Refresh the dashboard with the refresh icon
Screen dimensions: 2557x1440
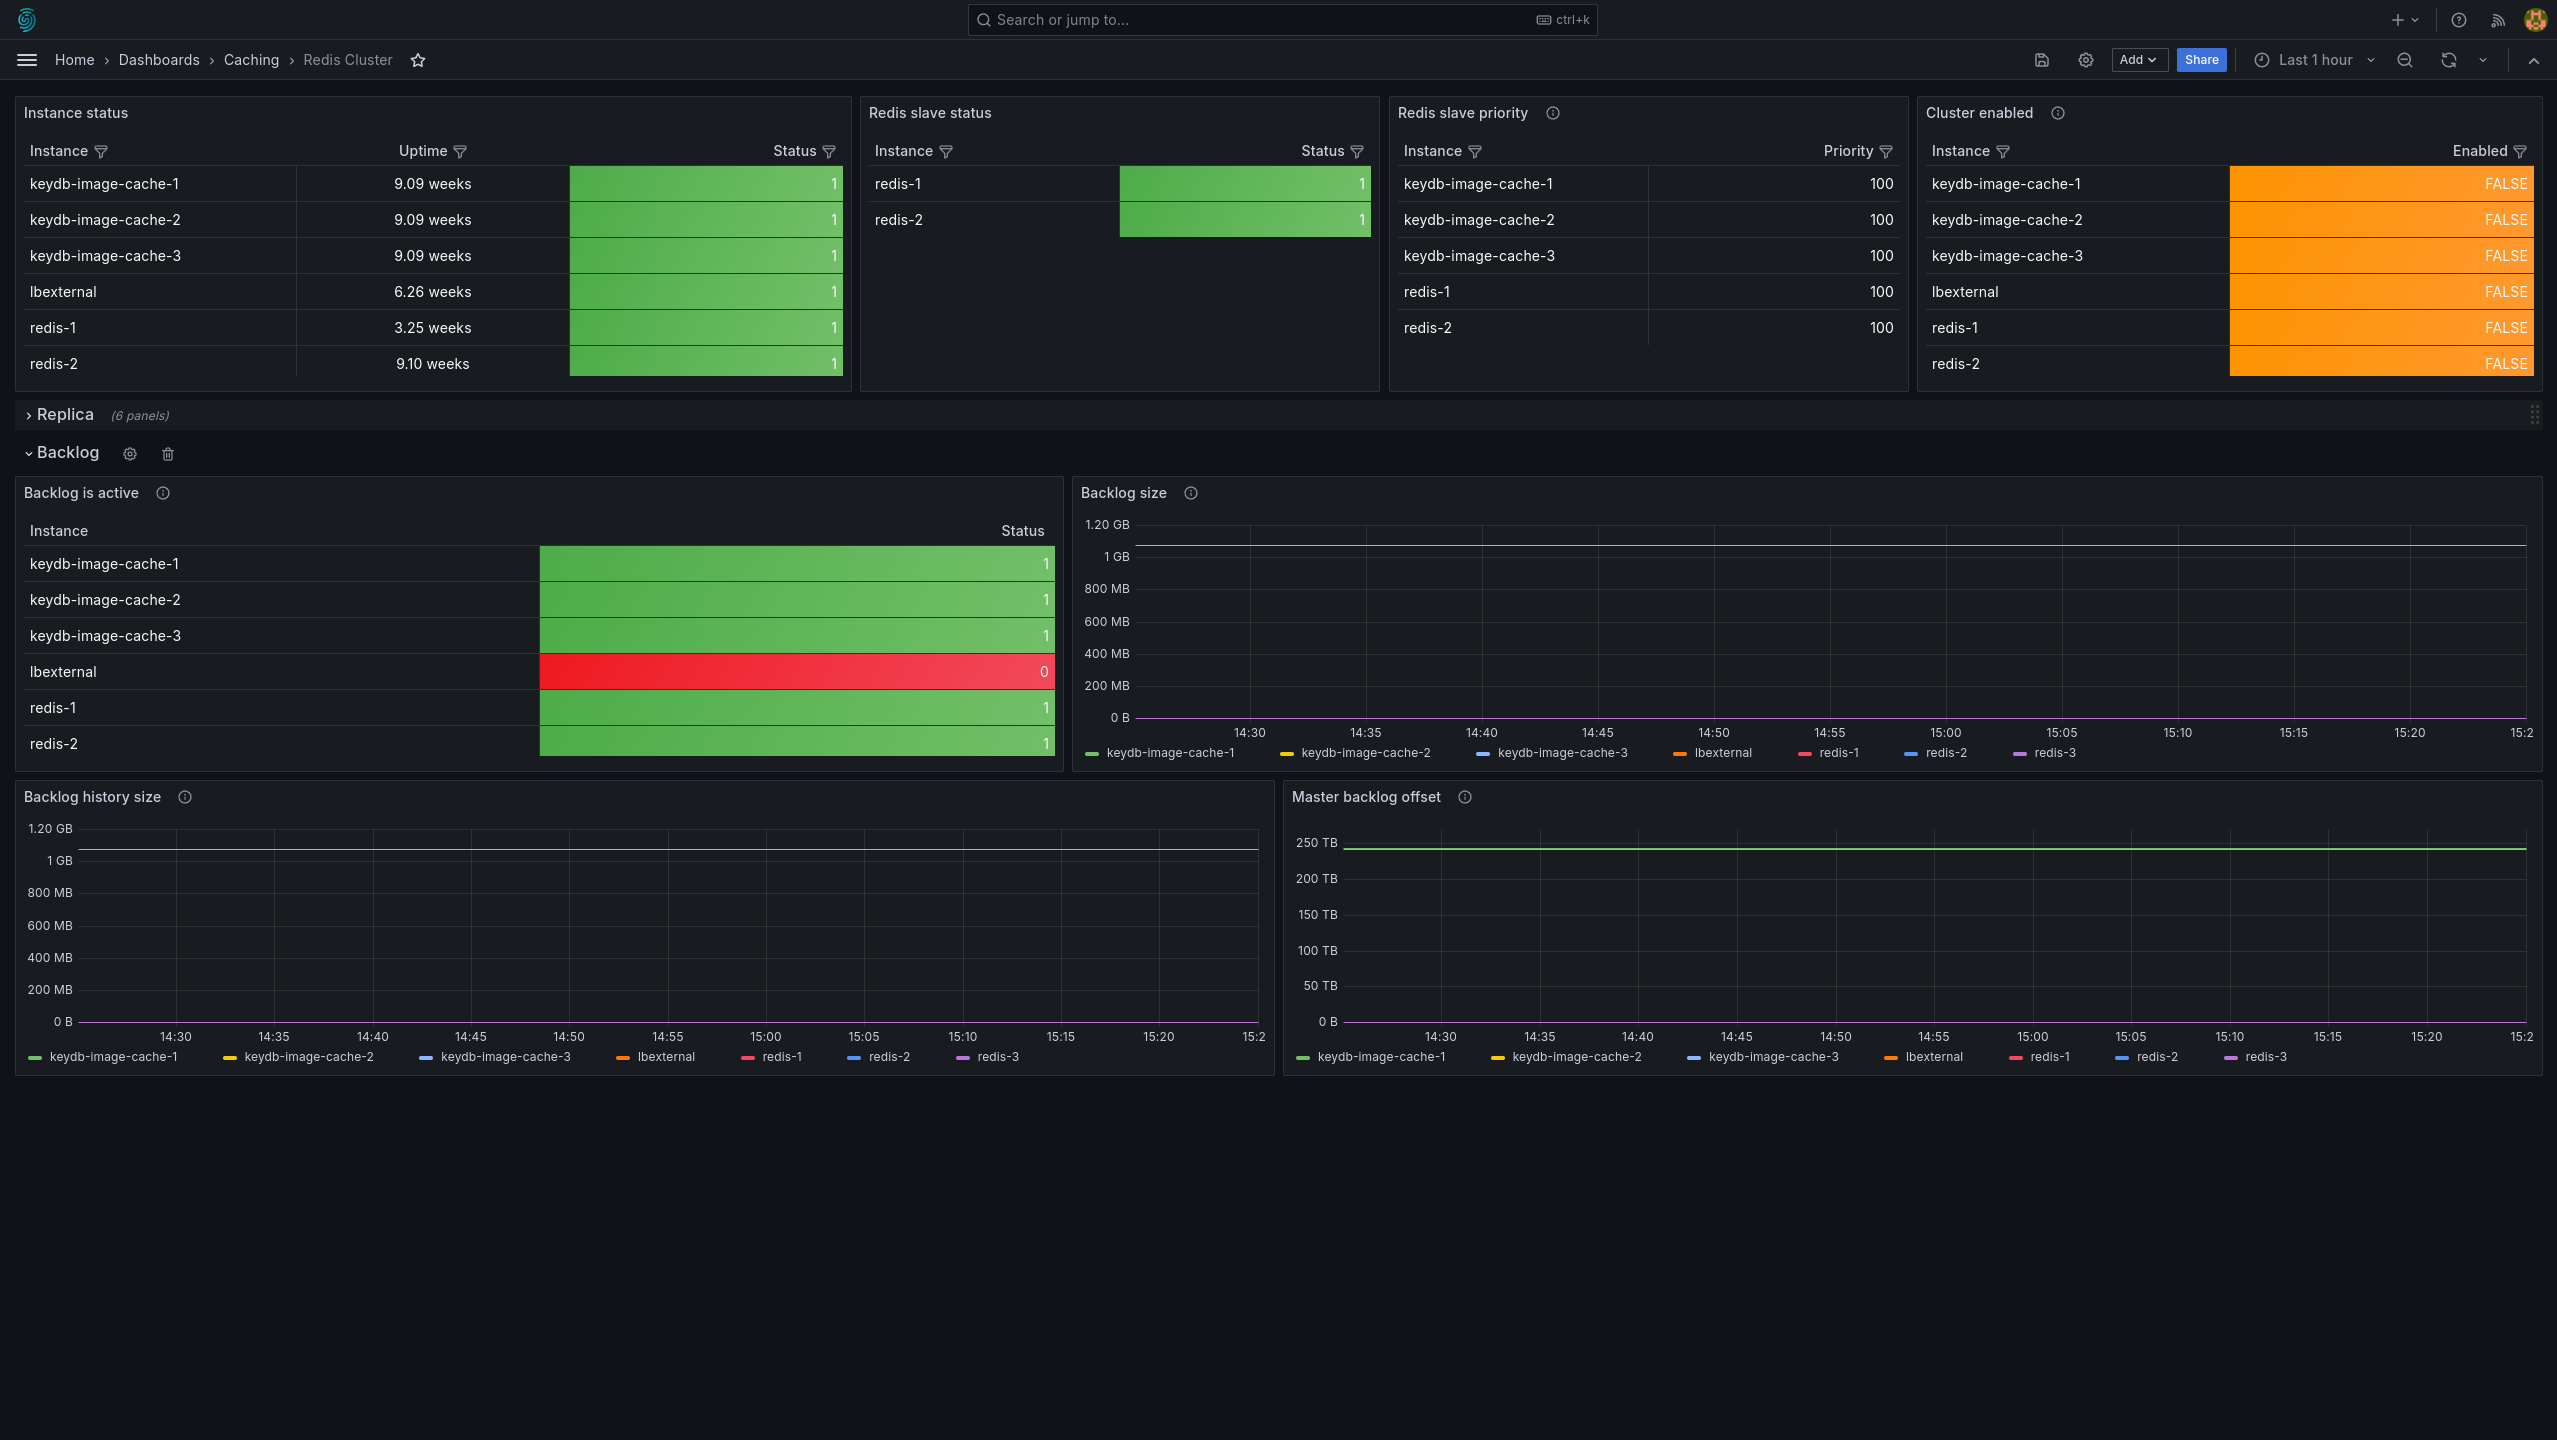[x=2449, y=60]
